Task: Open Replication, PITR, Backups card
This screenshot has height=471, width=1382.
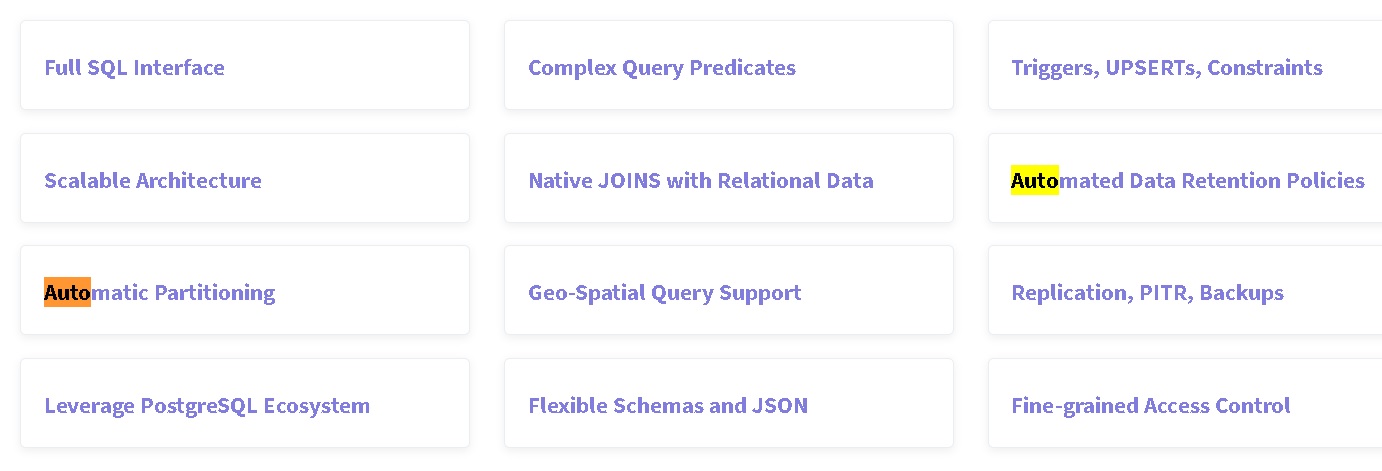Action: (1147, 293)
